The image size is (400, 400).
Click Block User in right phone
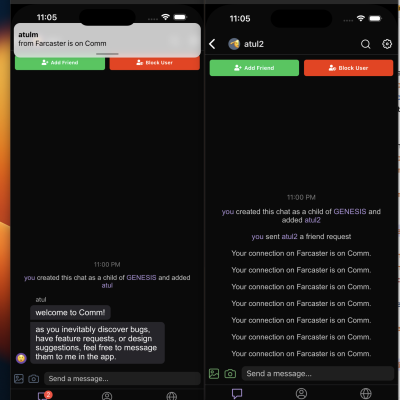point(349,68)
